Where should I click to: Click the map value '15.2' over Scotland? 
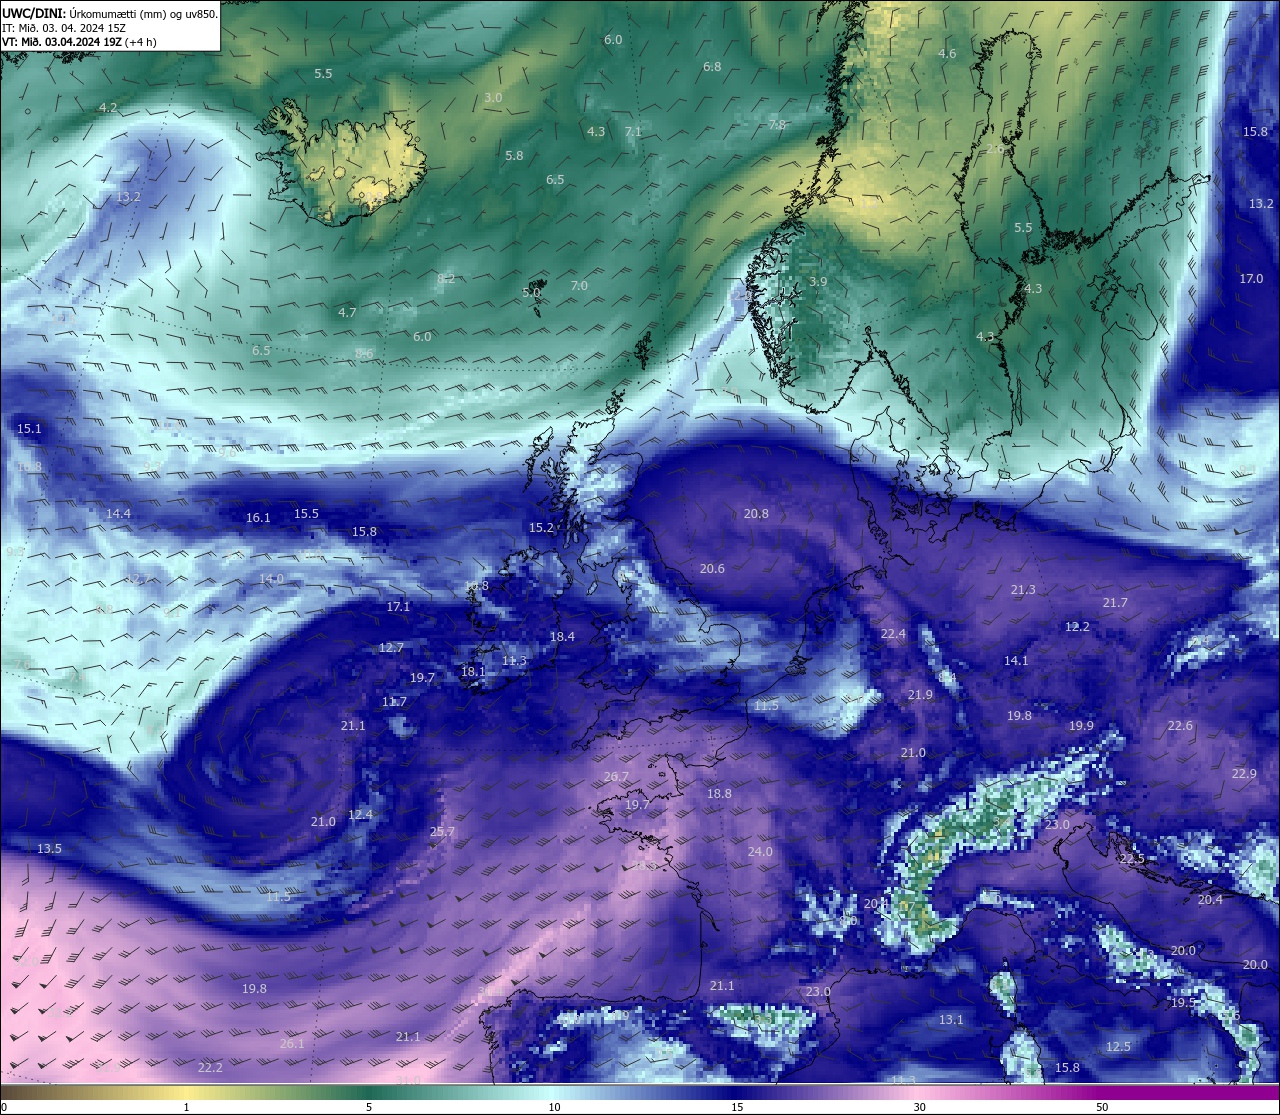click(x=541, y=528)
